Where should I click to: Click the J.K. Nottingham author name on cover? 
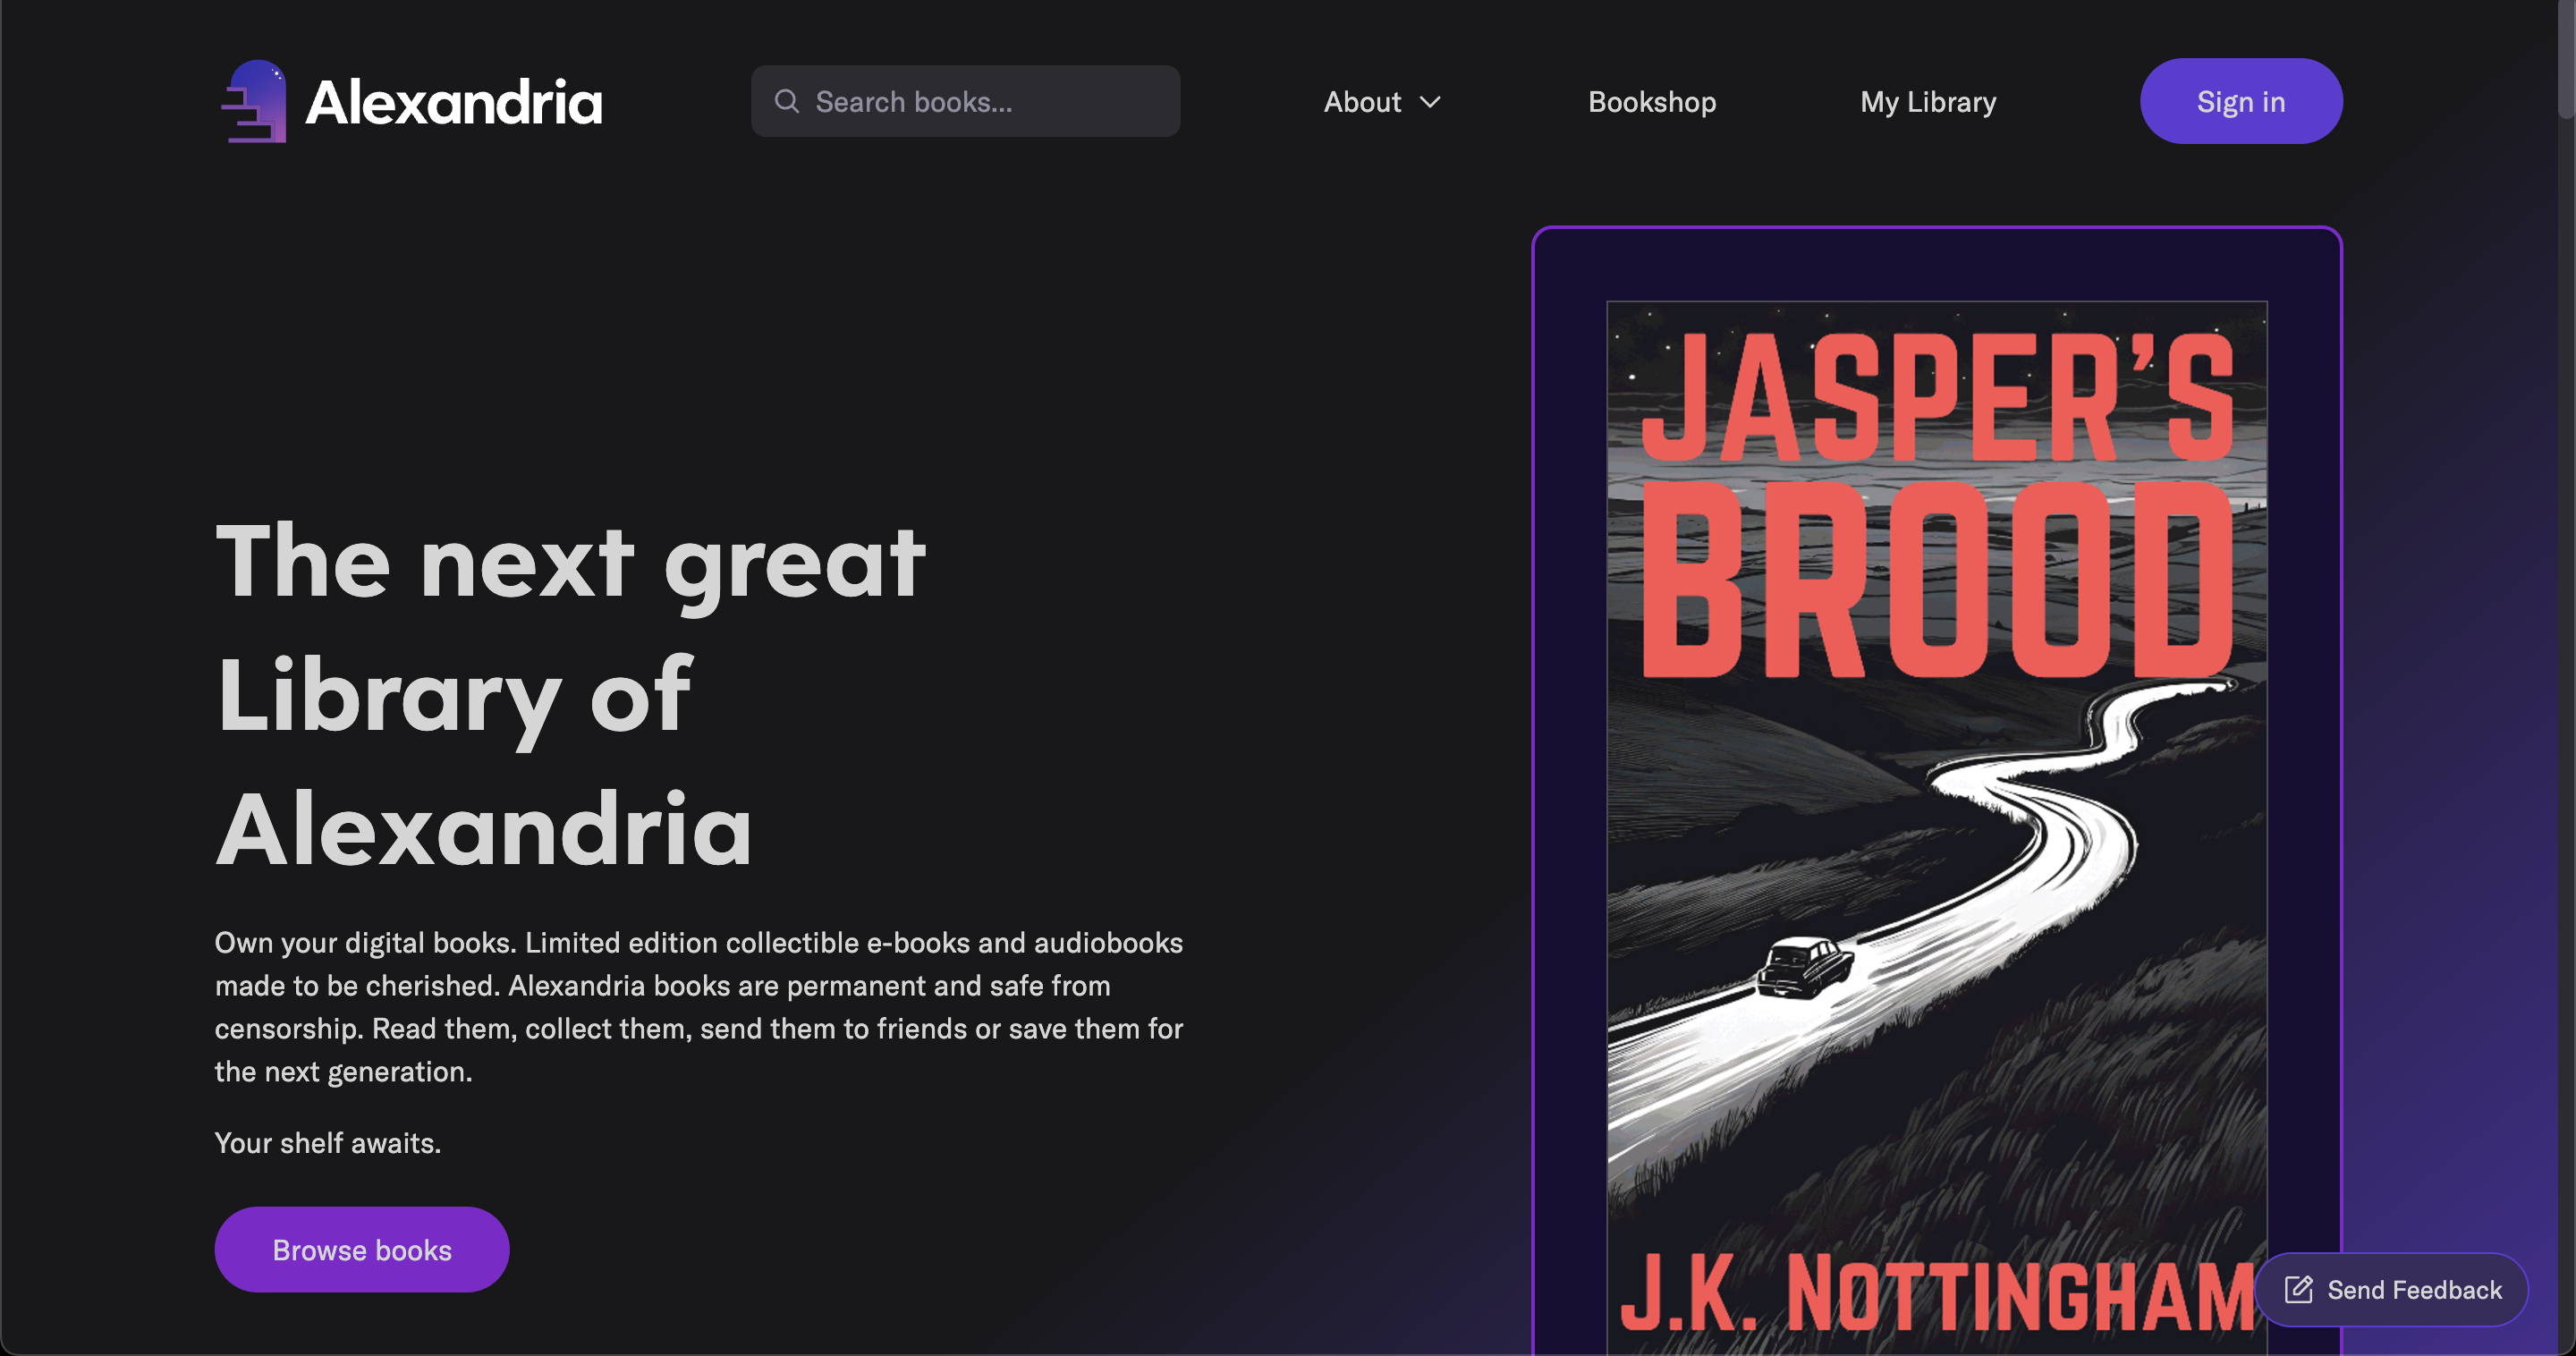tap(1936, 1293)
